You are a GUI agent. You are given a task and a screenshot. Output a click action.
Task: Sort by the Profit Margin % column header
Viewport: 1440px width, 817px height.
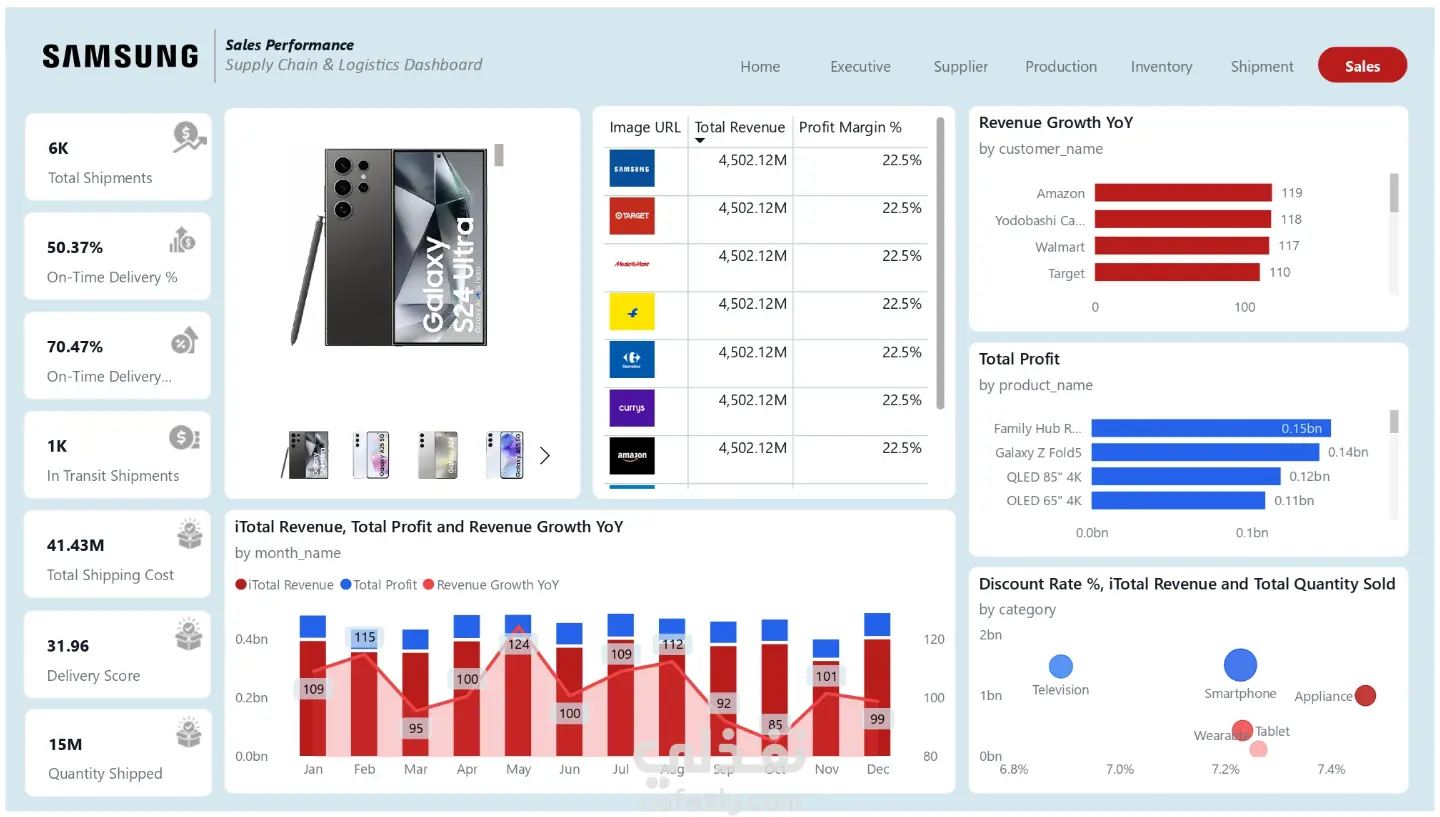coord(850,127)
